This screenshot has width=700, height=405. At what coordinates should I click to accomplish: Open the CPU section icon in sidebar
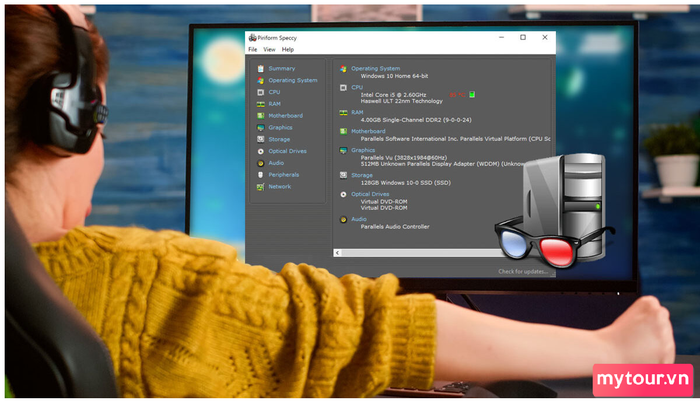pos(260,92)
